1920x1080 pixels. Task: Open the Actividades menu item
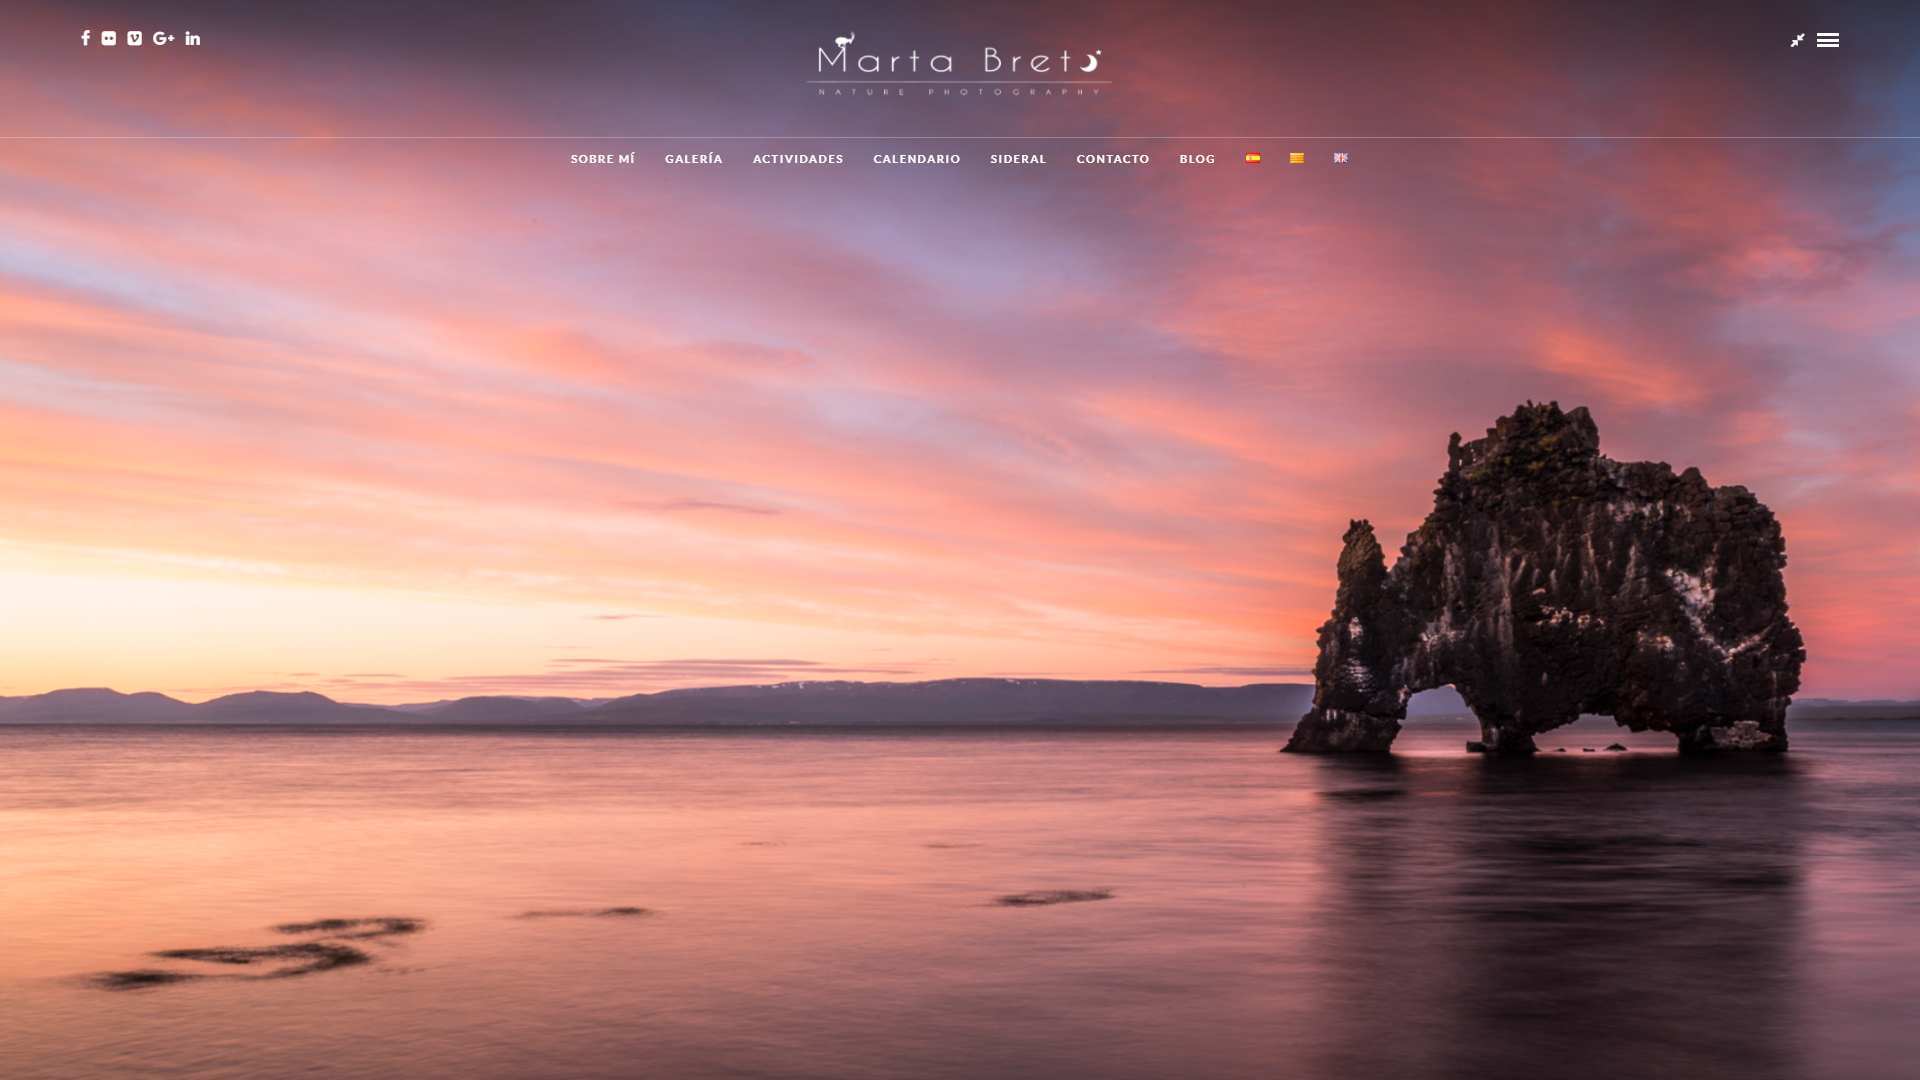798,159
